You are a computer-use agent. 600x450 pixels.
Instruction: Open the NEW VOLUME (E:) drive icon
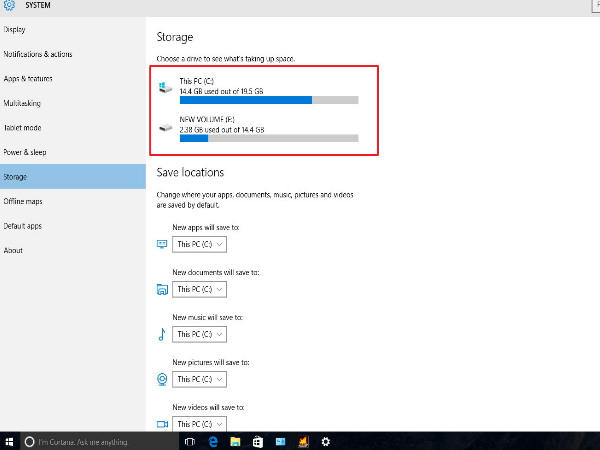tap(165, 127)
